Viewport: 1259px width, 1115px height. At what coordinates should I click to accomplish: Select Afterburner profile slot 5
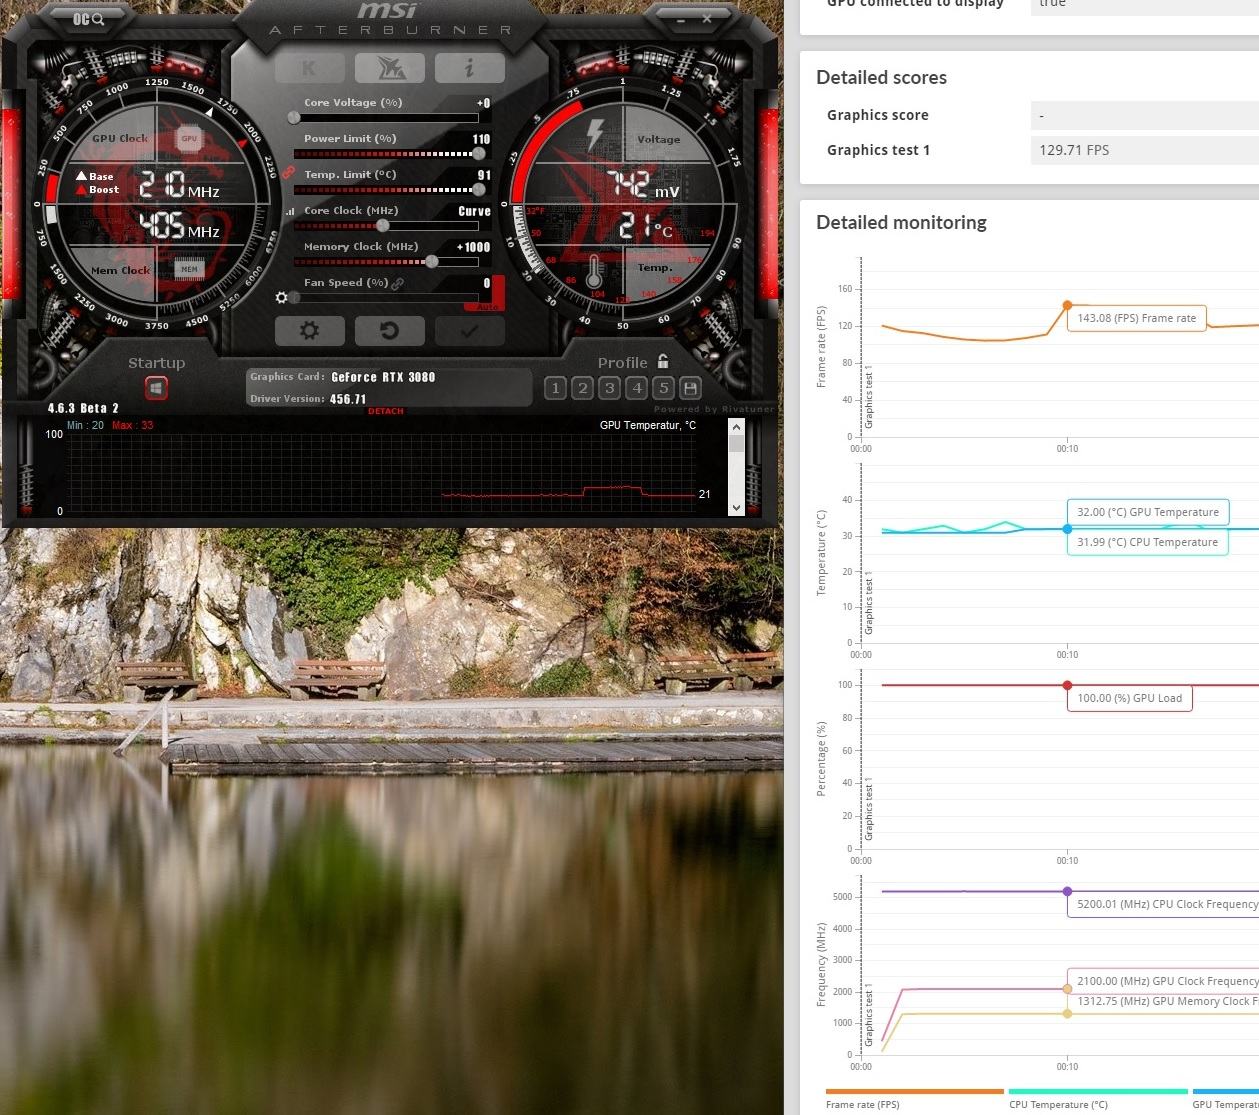point(663,388)
